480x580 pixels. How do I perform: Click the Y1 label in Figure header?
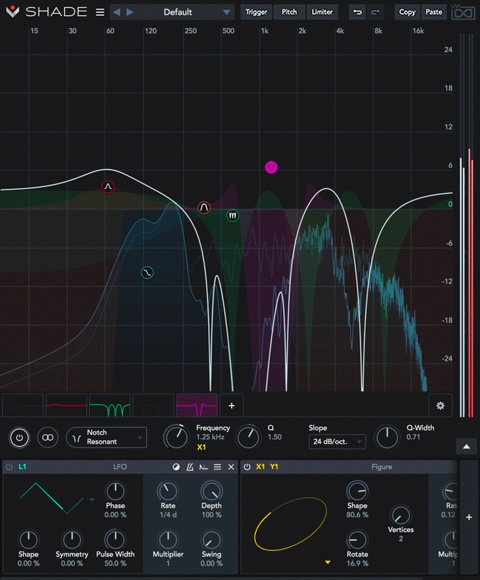(274, 467)
